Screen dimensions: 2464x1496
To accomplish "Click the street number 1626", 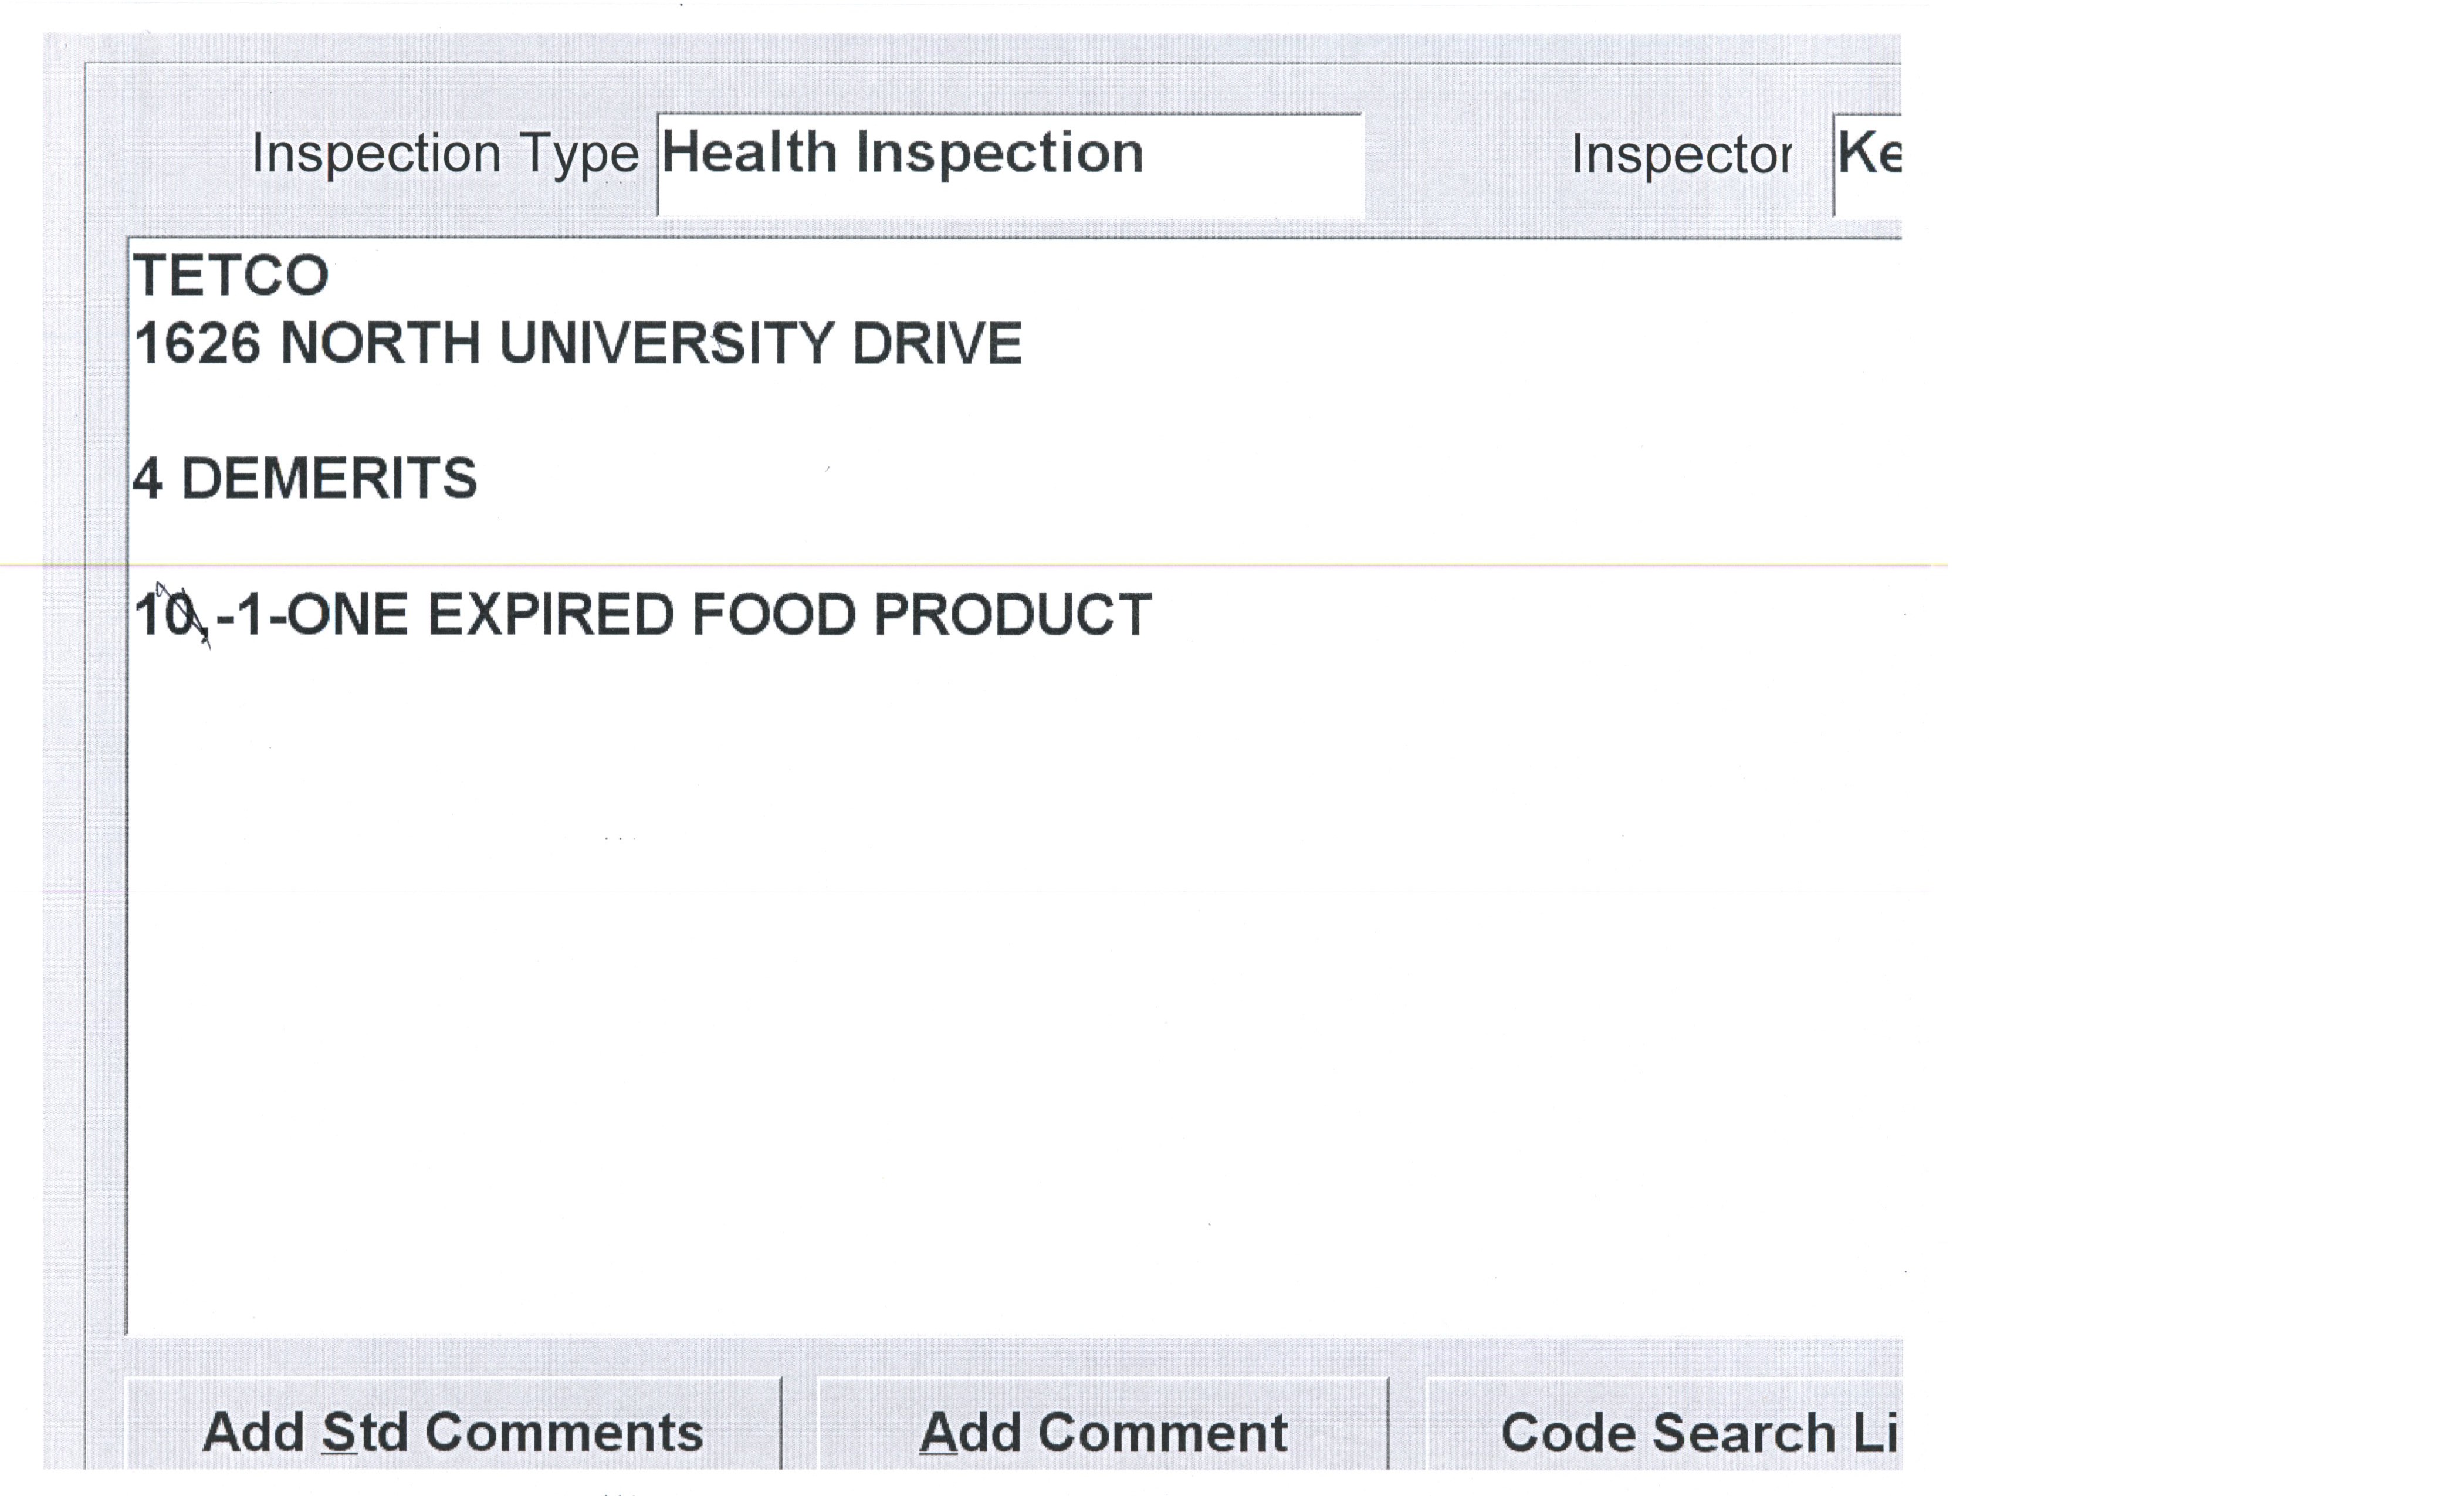I will (x=198, y=344).
